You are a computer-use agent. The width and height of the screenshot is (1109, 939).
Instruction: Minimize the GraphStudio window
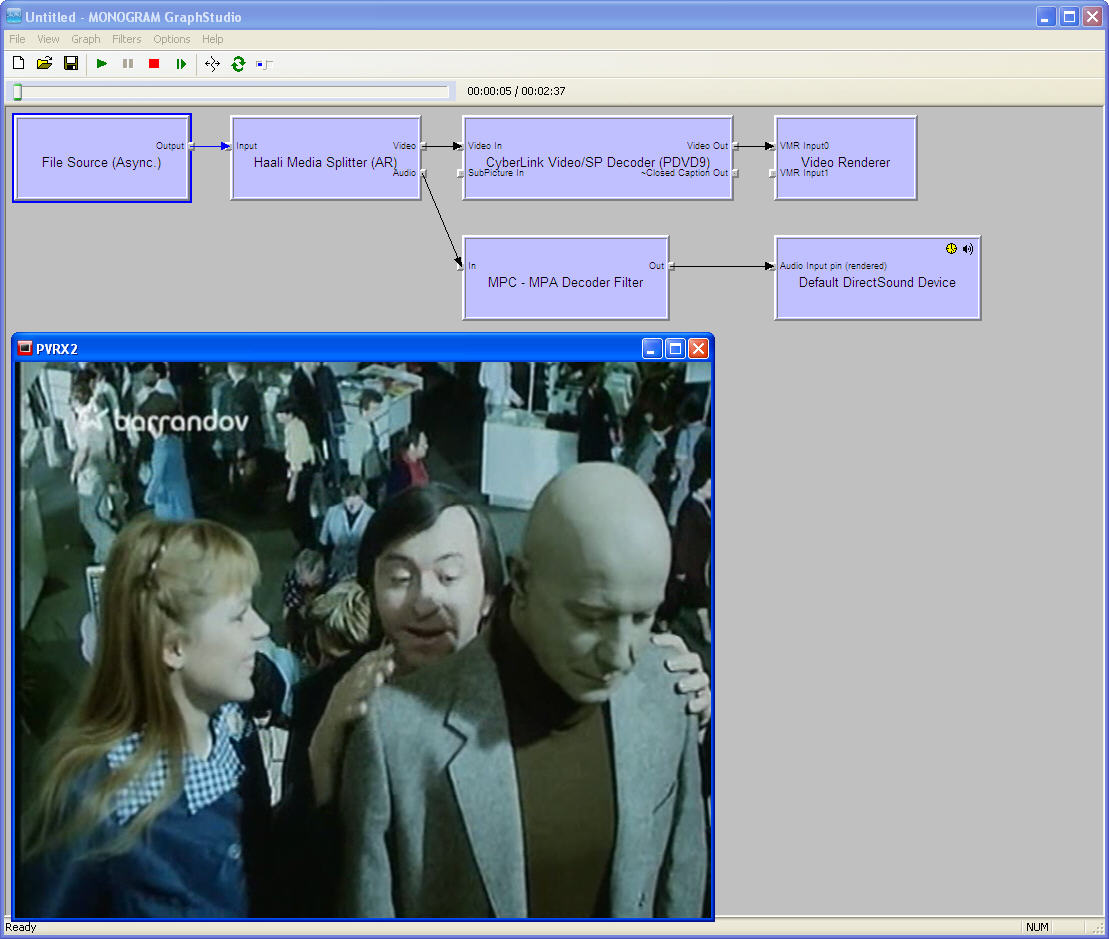click(1046, 16)
